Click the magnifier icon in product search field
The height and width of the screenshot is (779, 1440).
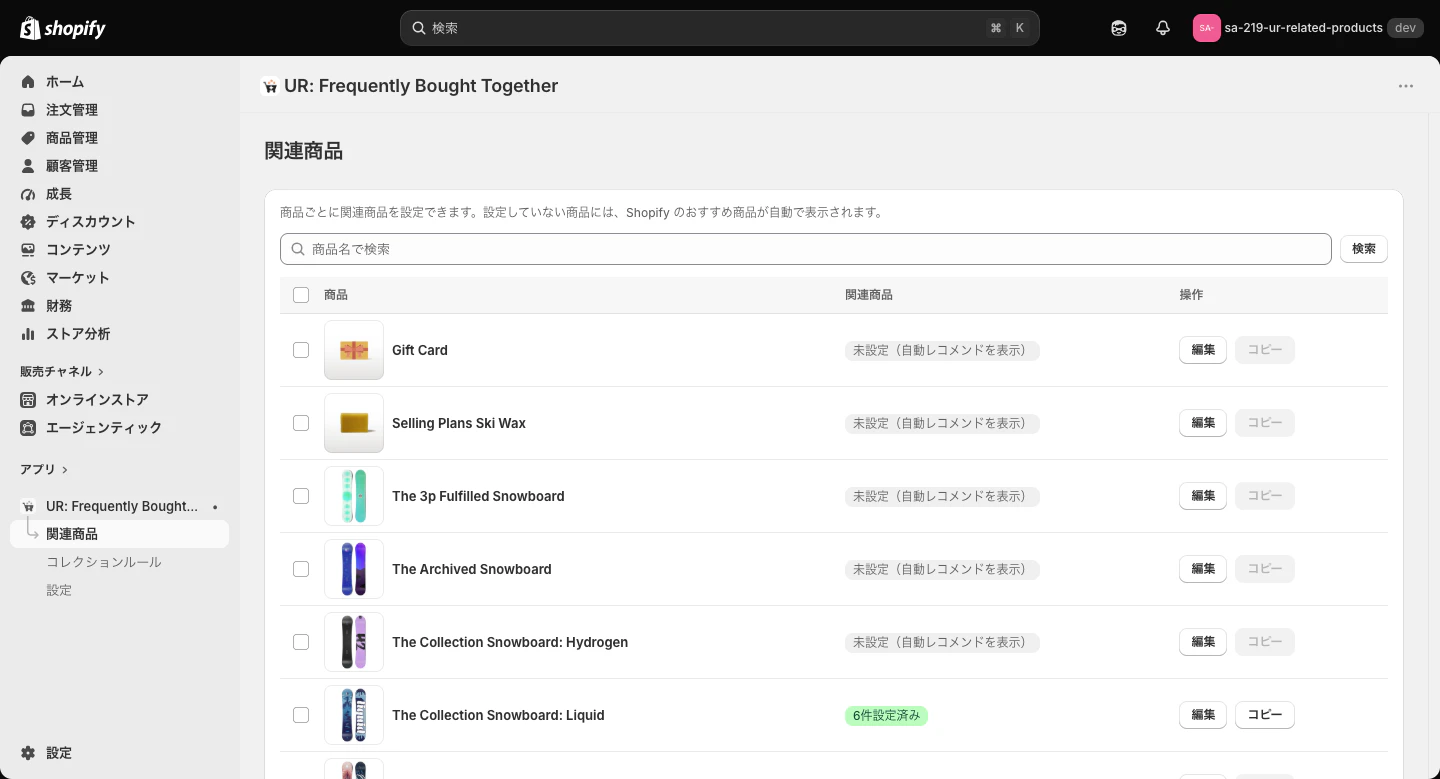click(298, 249)
